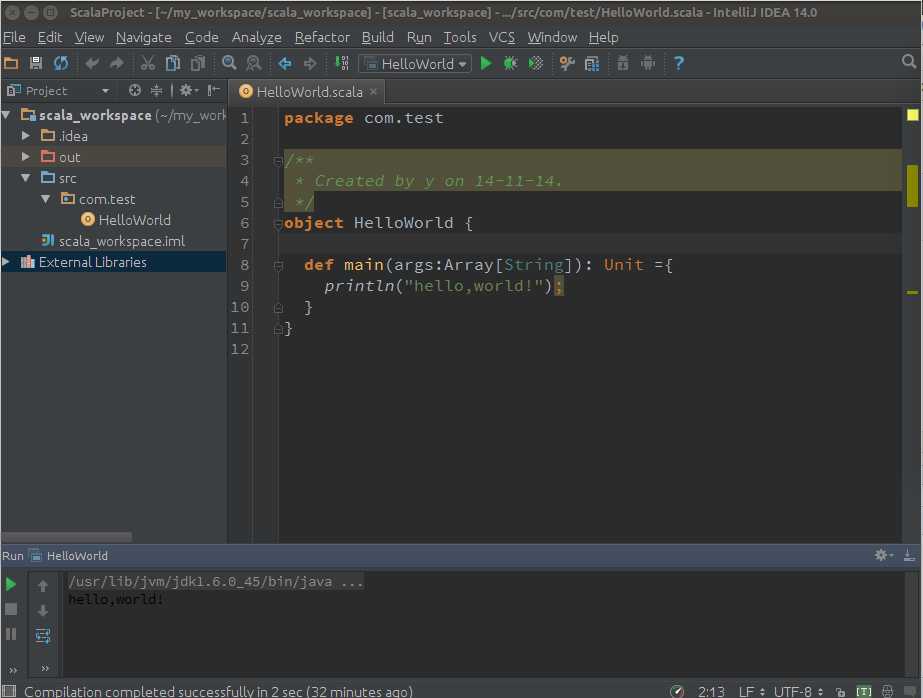Open Replace with the second magnifier icon
Viewport: 923px width, 698px height.
pos(254,63)
